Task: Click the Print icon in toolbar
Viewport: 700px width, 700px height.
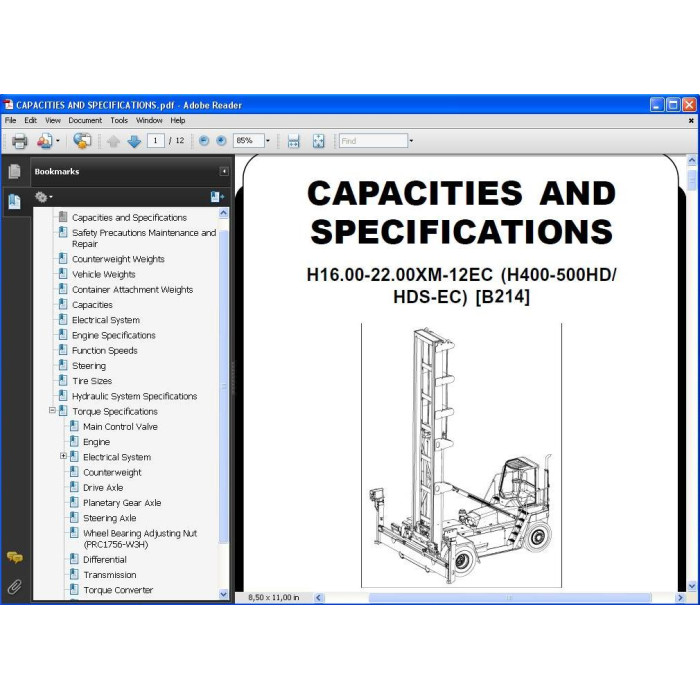Action: click(x=19, y=141)
